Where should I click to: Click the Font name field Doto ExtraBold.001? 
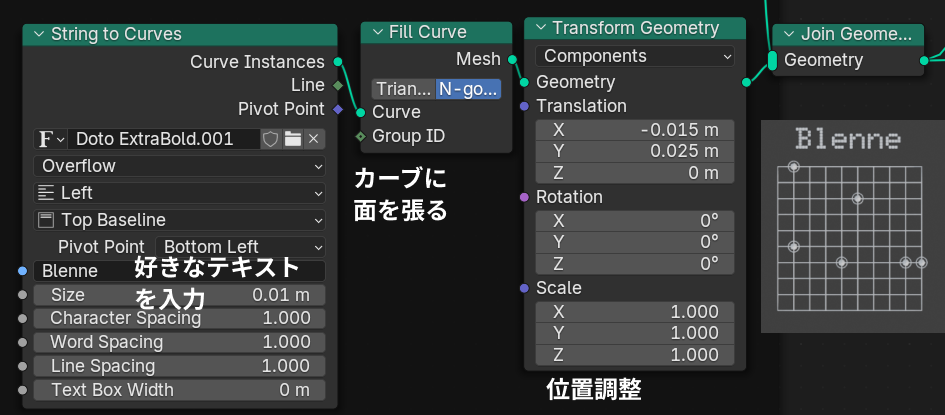point(163,139)
